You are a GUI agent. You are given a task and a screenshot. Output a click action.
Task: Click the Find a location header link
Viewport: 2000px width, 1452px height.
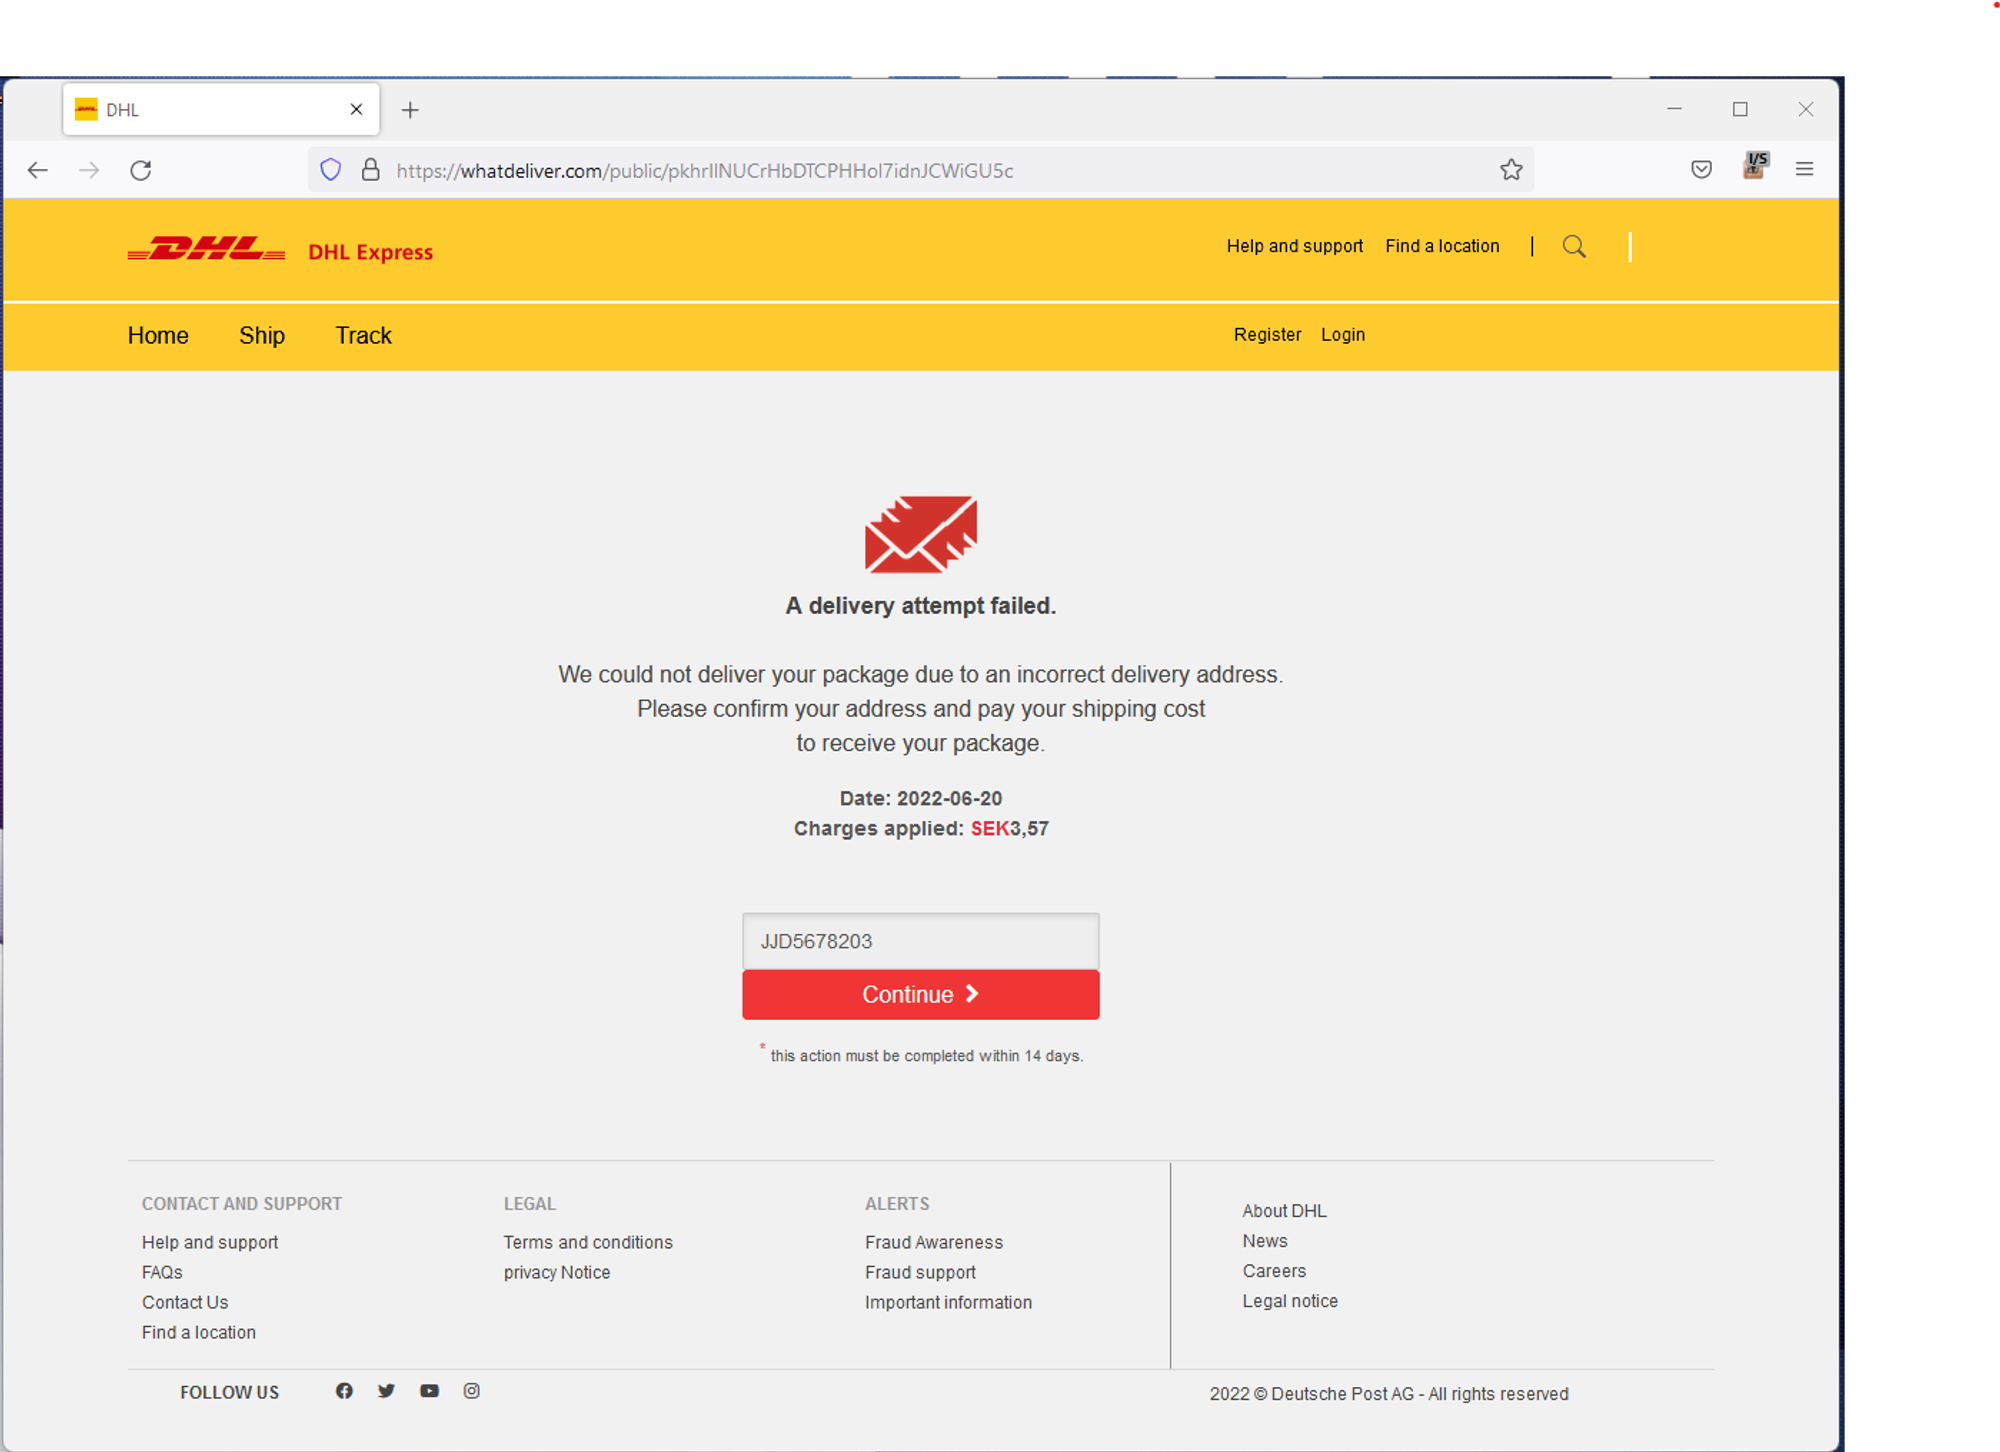point(1442,246)
